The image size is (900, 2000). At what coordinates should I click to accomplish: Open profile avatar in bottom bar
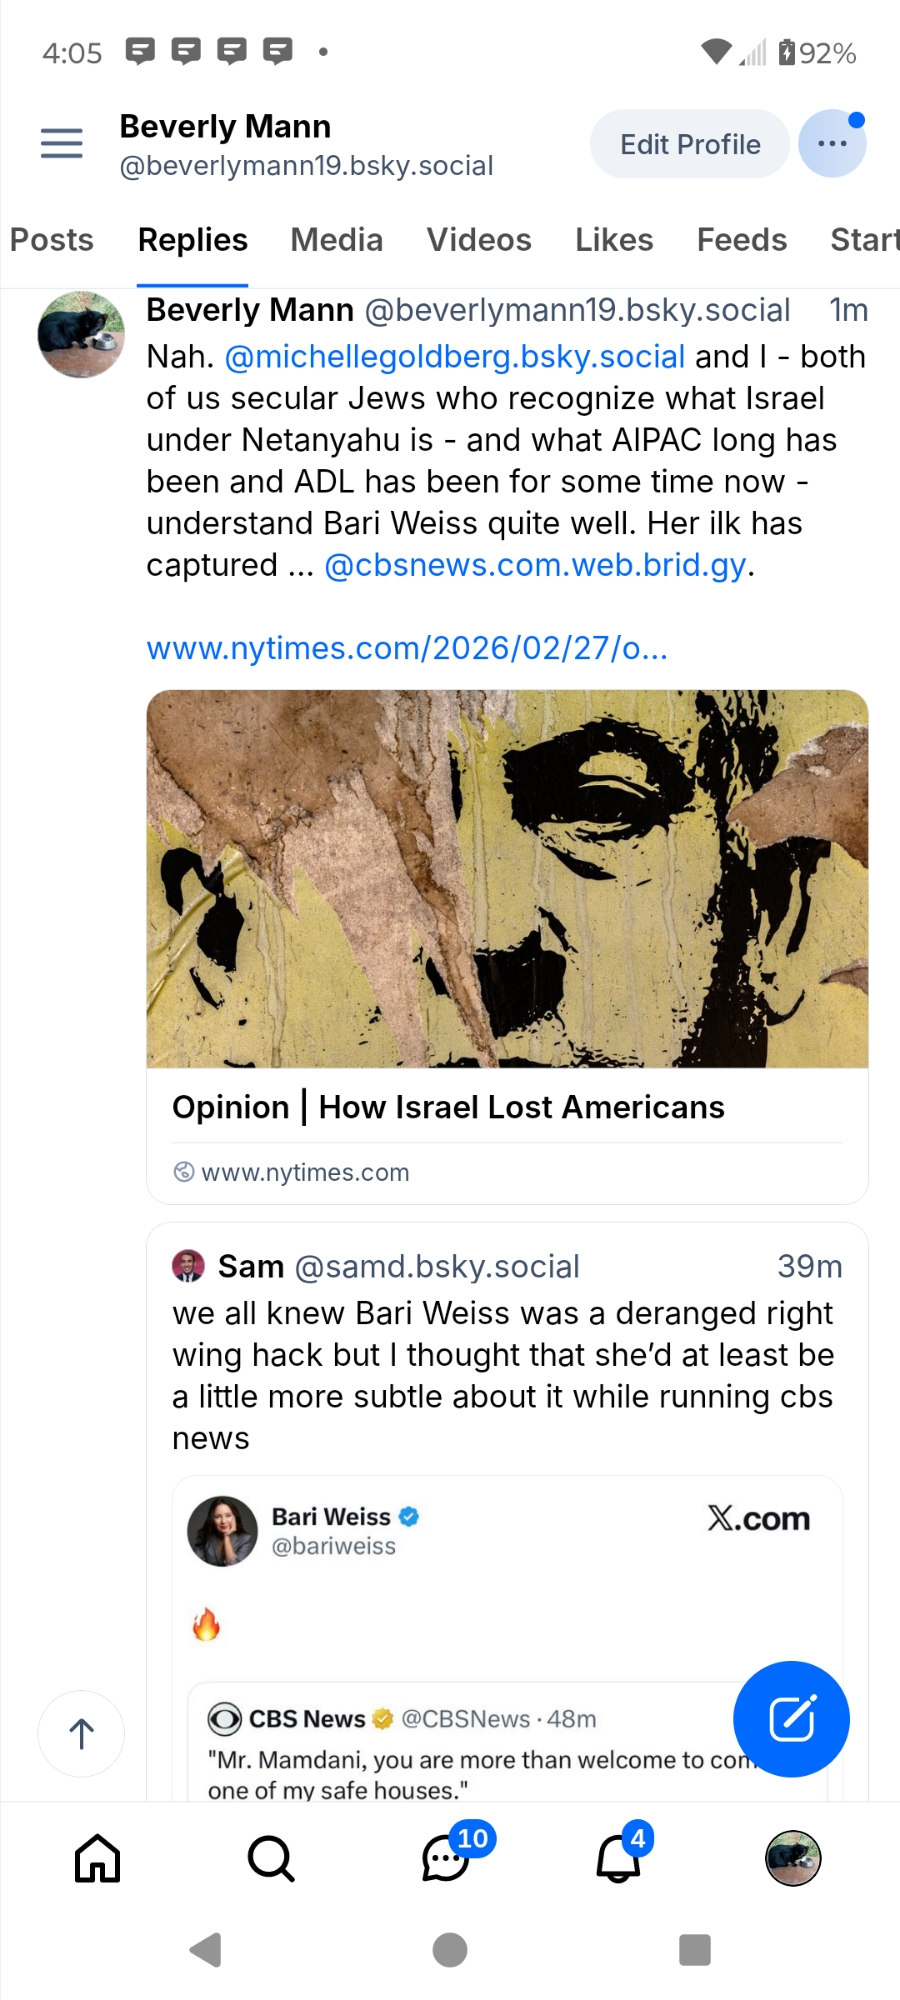(x=793, y=1858)
